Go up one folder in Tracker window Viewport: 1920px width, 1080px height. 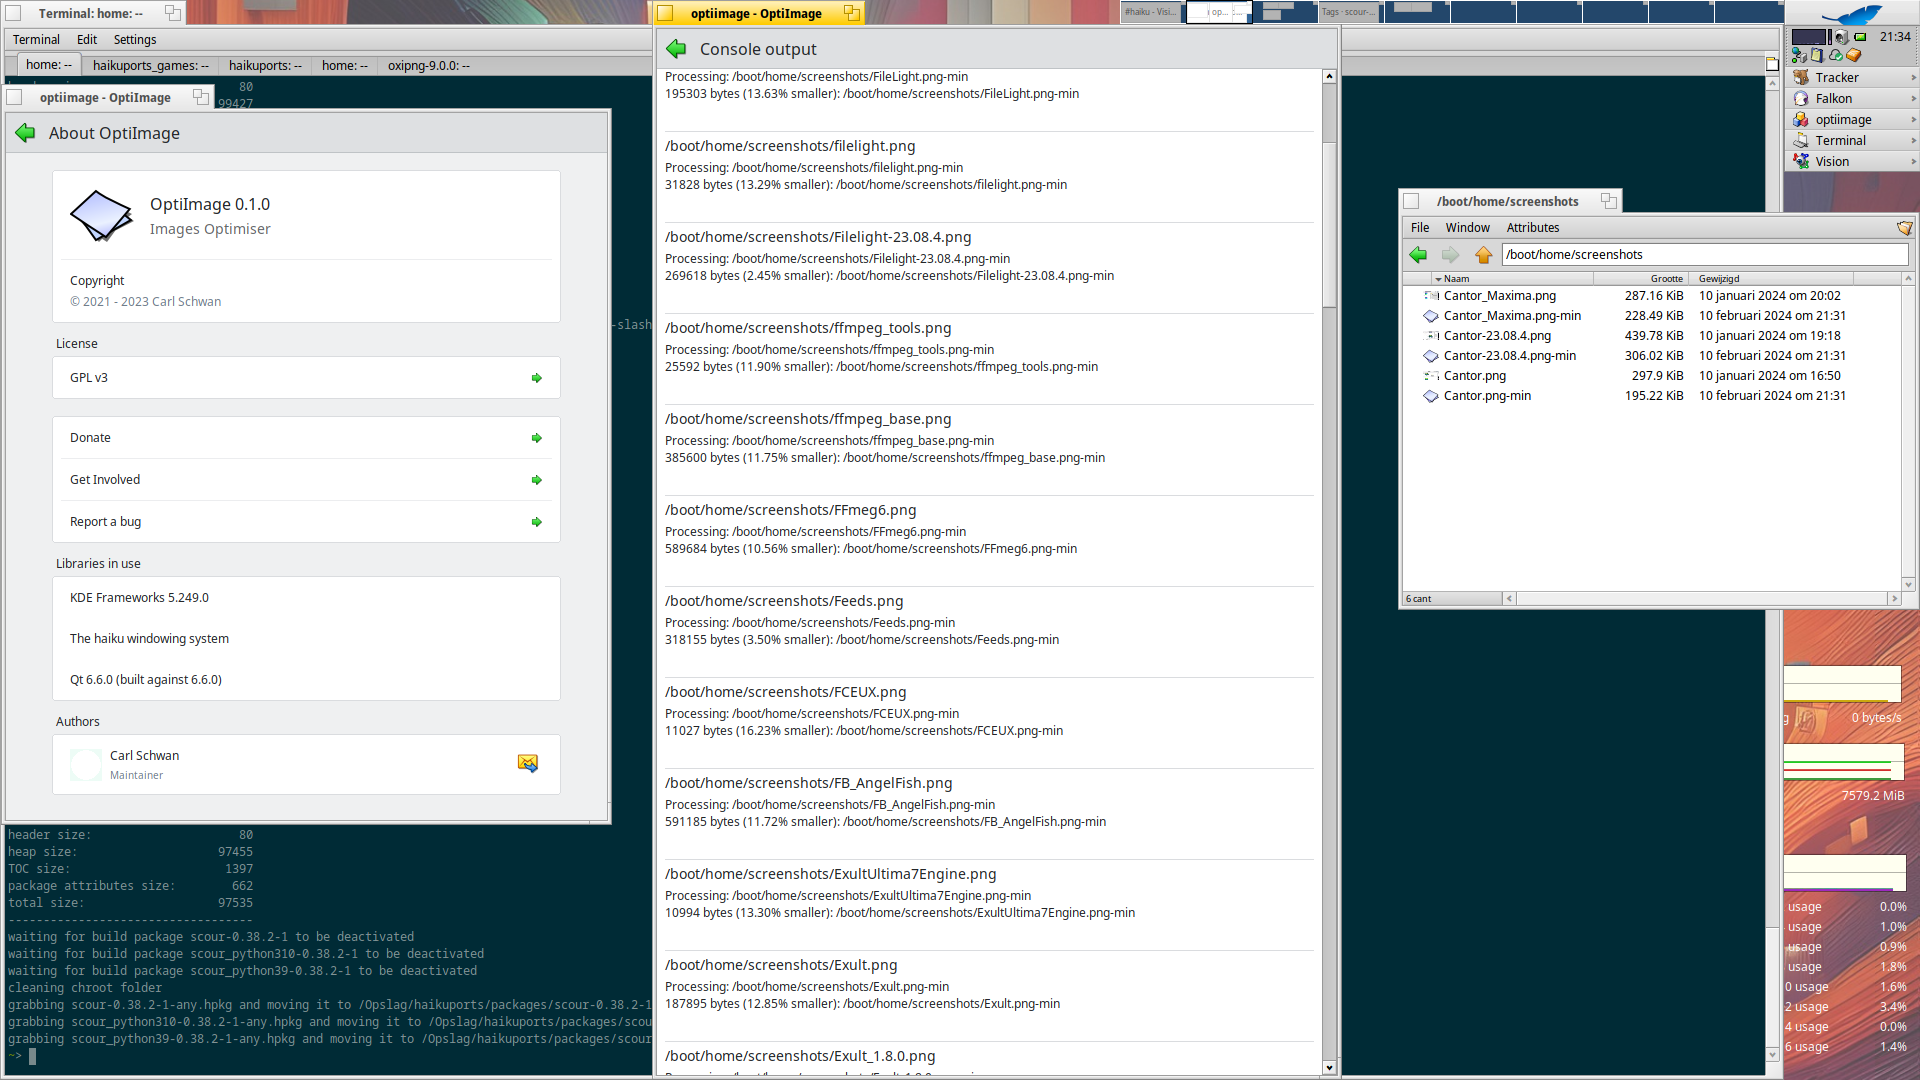1483,255
